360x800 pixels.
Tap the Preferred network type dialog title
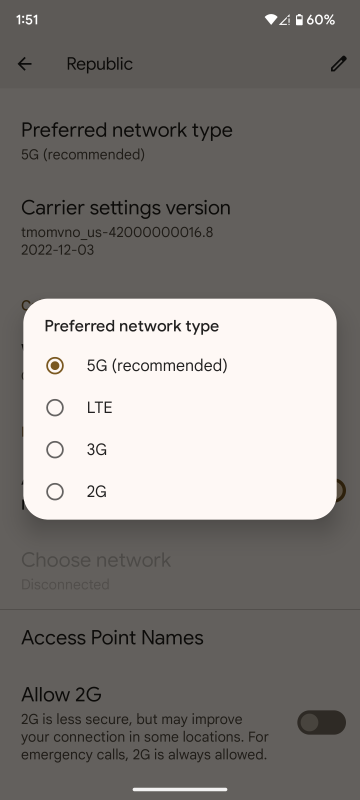[x=132, y=326]
